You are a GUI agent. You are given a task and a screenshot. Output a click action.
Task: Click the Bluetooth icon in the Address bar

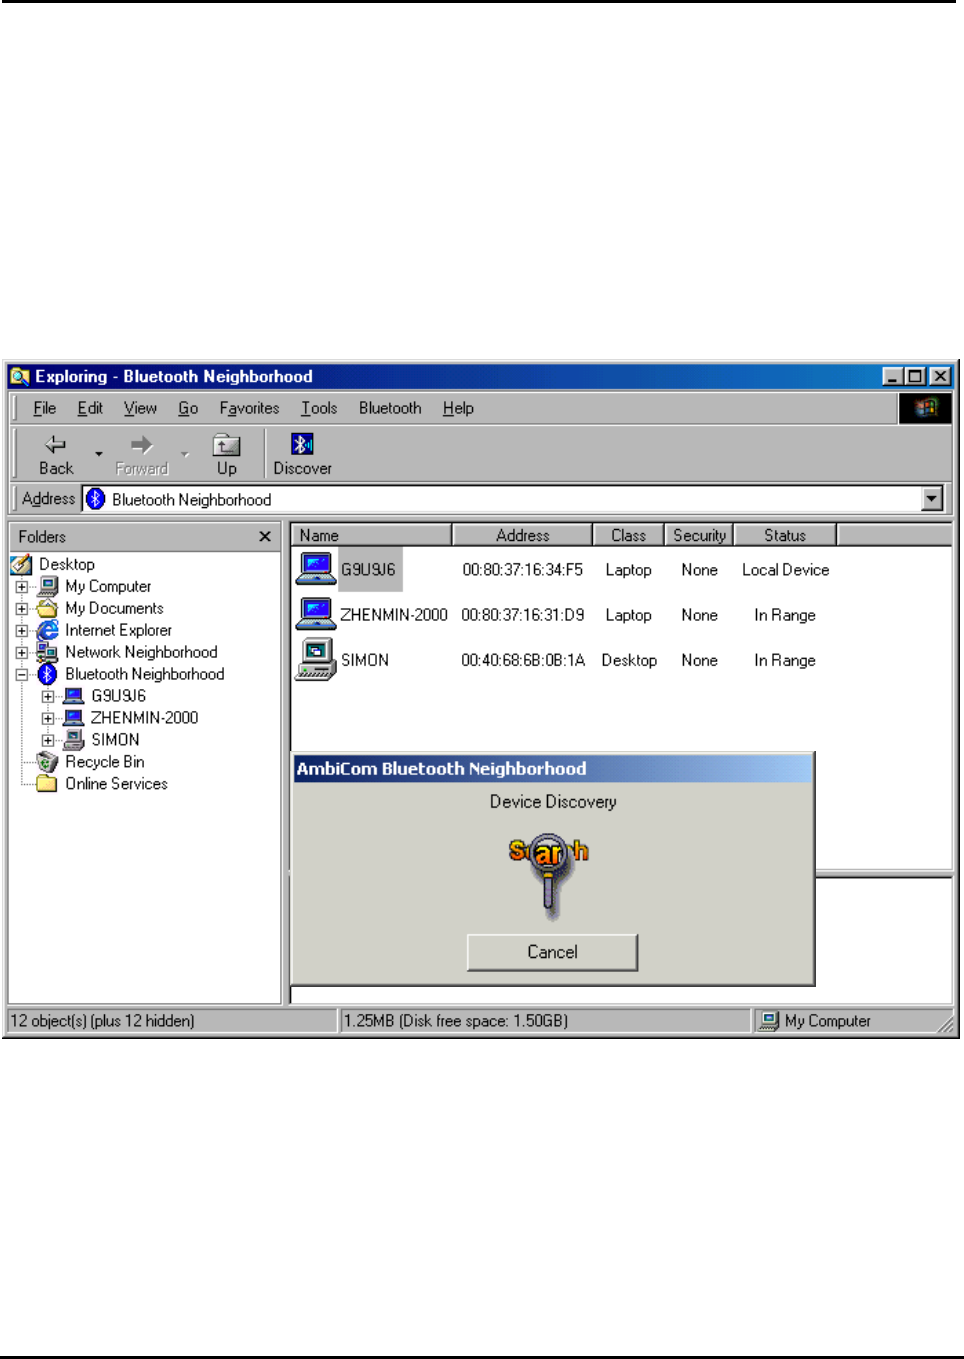click(x=96, y=499)
